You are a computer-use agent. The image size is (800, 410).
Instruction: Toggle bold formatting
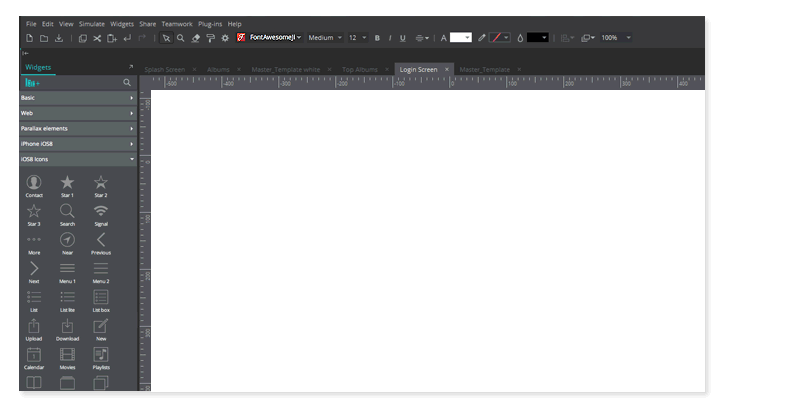(x=377, y=38)
